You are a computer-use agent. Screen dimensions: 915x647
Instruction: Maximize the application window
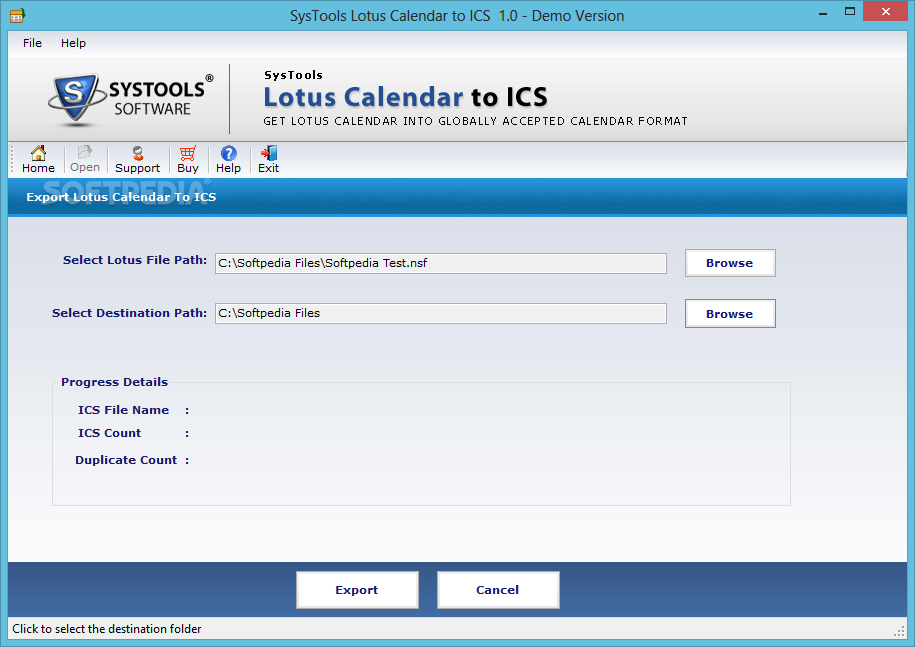click(850, 12)
